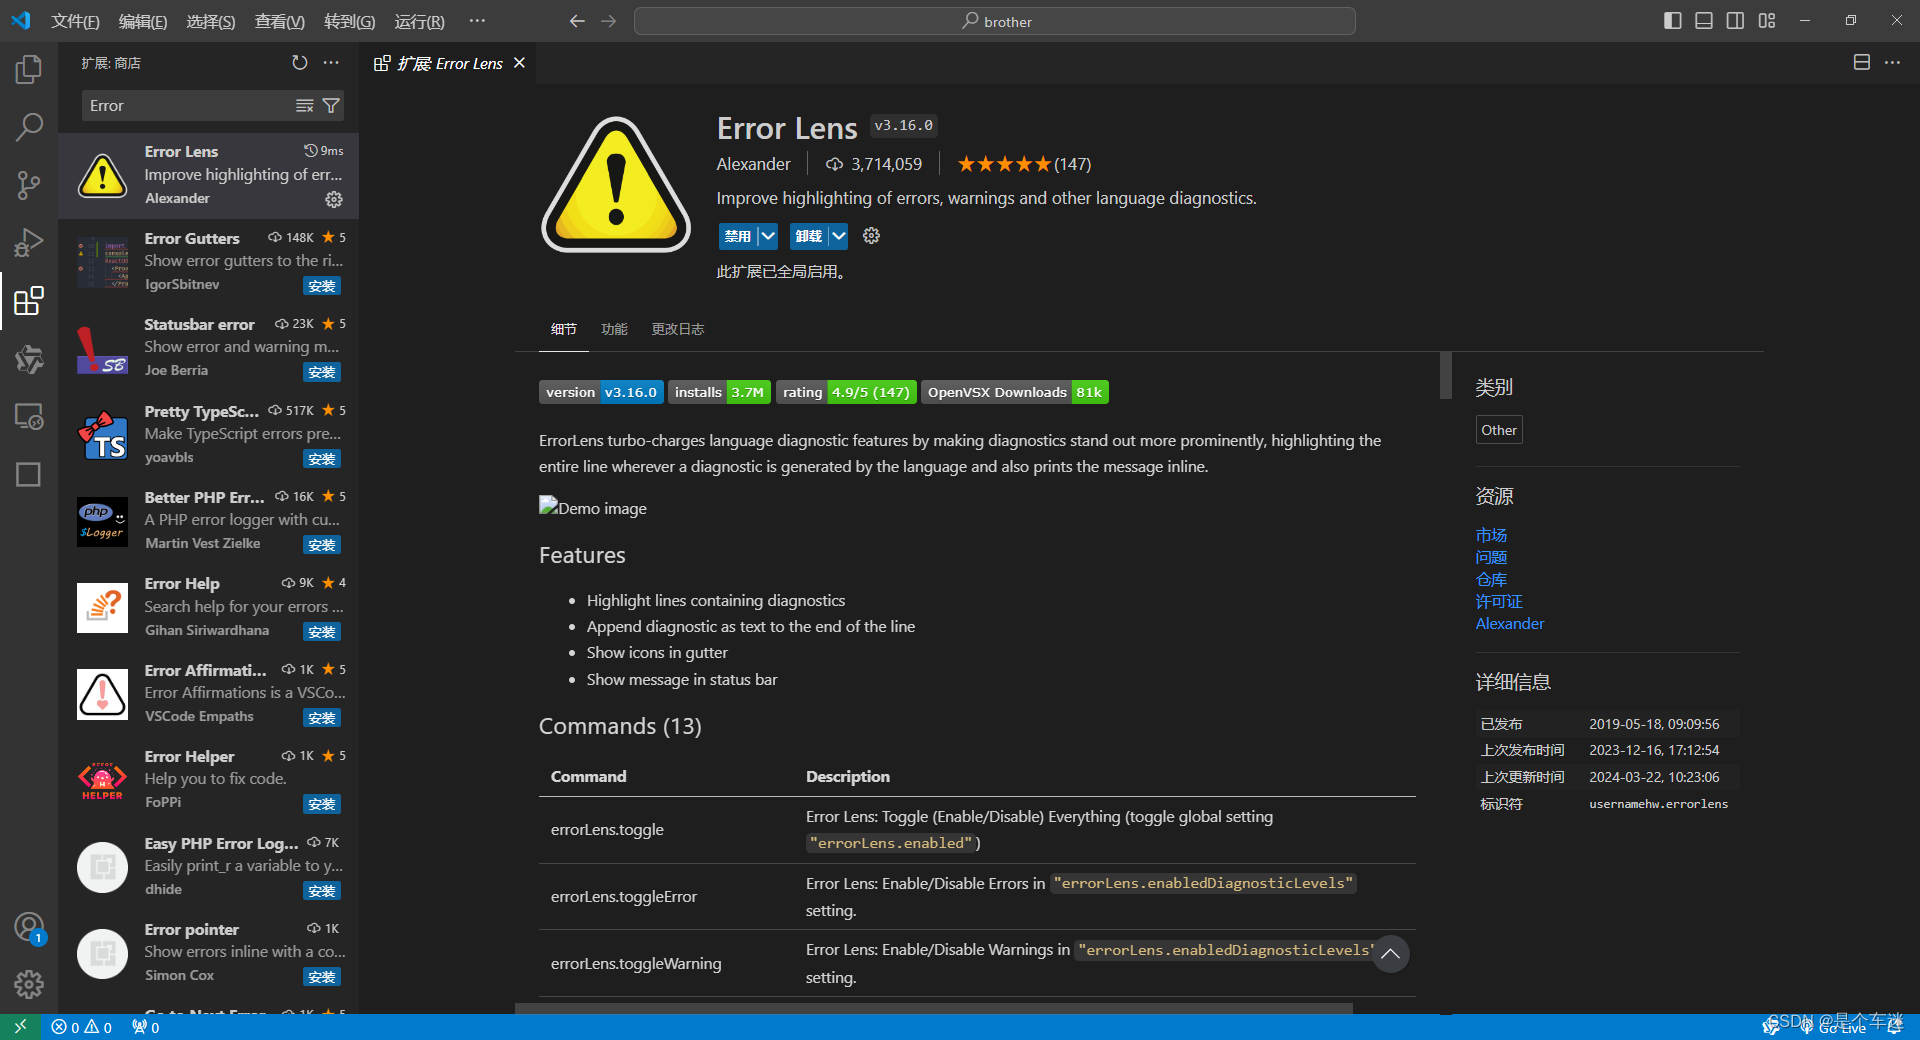The width and height of the screenshot is (1920, 1040).
Task: Install the Statusbar error extension
Action: point(322,372)
